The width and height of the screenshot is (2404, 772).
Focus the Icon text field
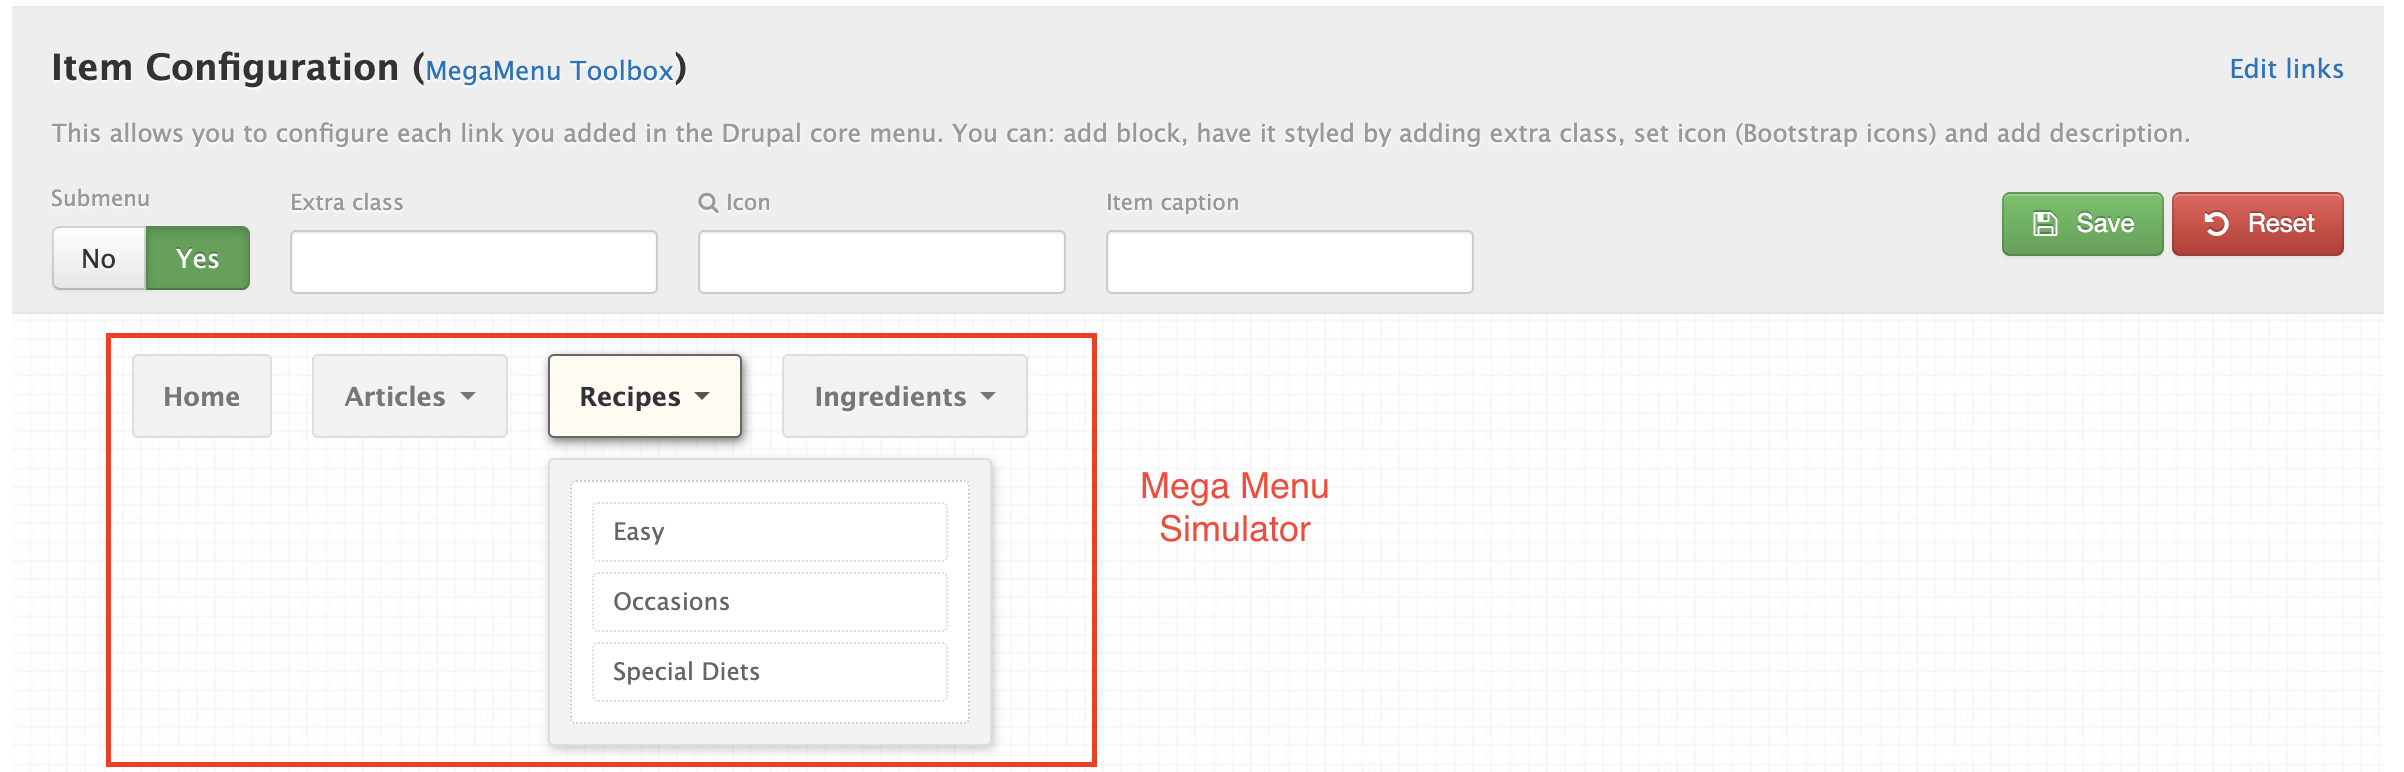881,262
